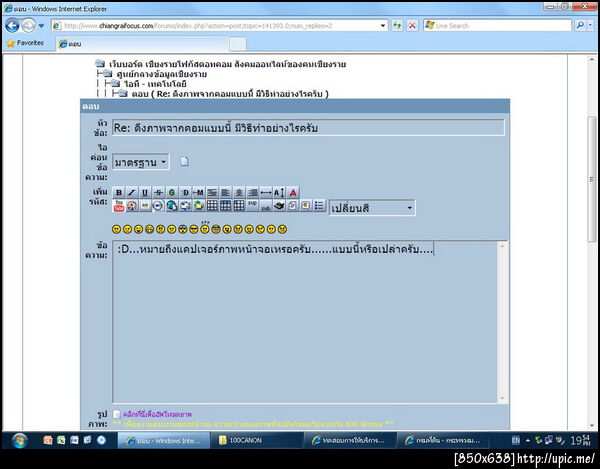
Task: Click the message box scroll down arrow
Action: (x=502, y=399)
